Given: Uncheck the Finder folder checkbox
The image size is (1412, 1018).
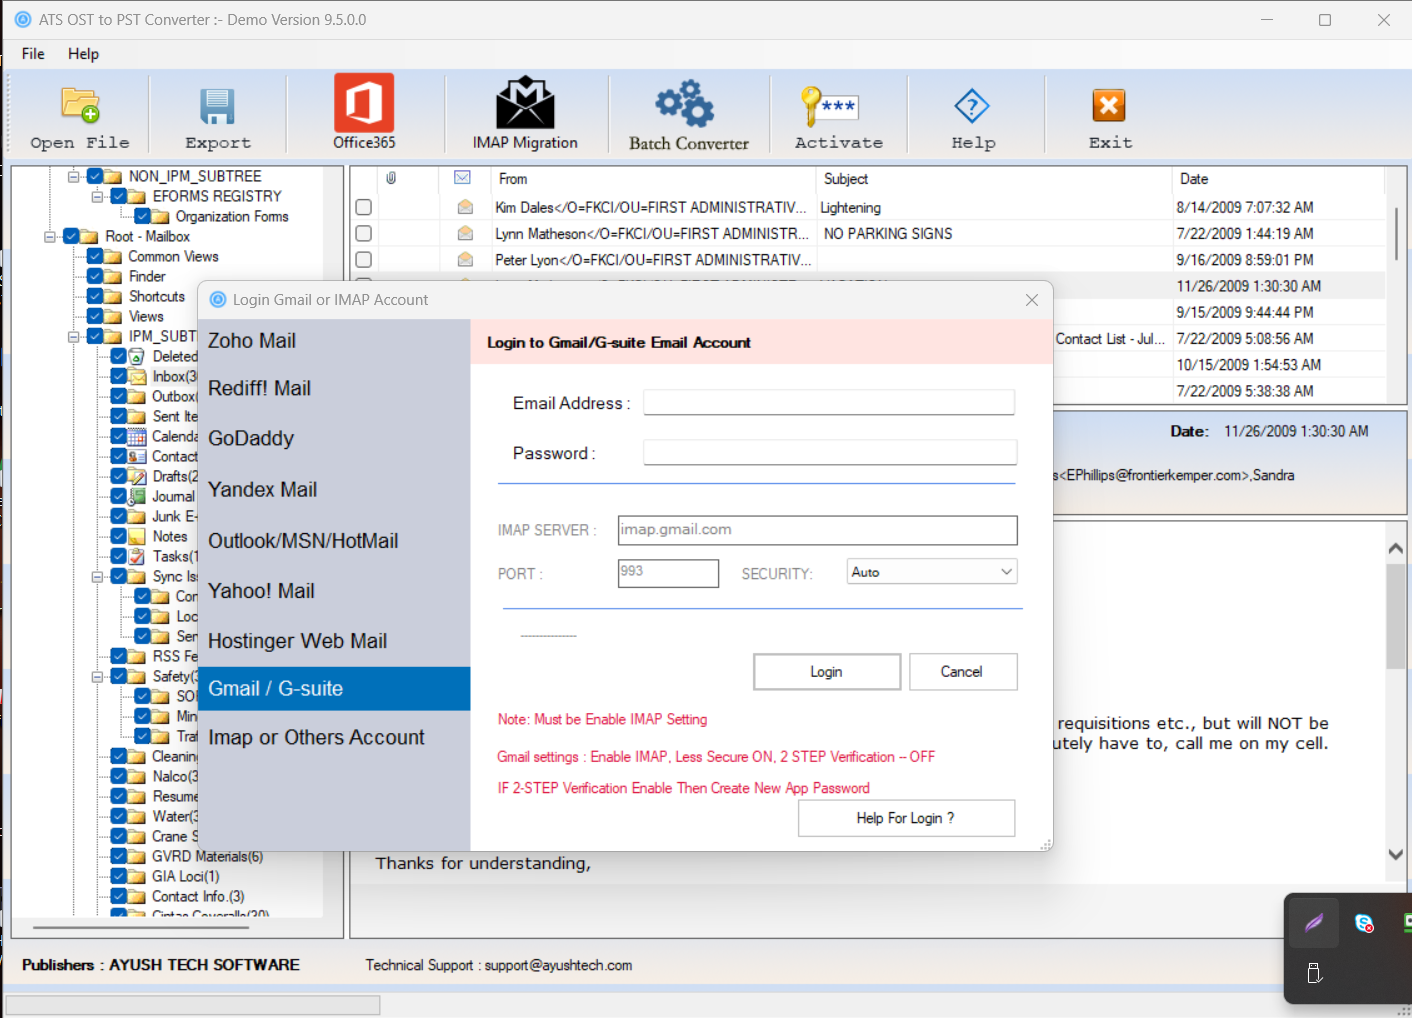Looking at the screenshot, I should (95, 276).
